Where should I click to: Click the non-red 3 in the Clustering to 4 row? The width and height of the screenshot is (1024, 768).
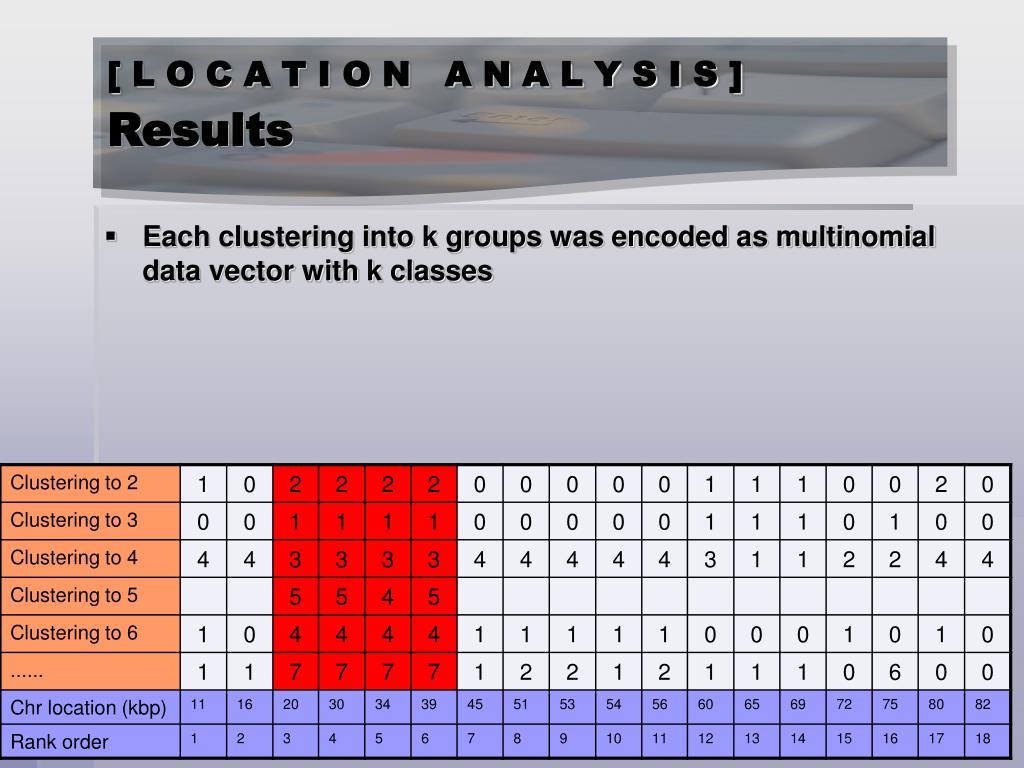click(710, 560)
